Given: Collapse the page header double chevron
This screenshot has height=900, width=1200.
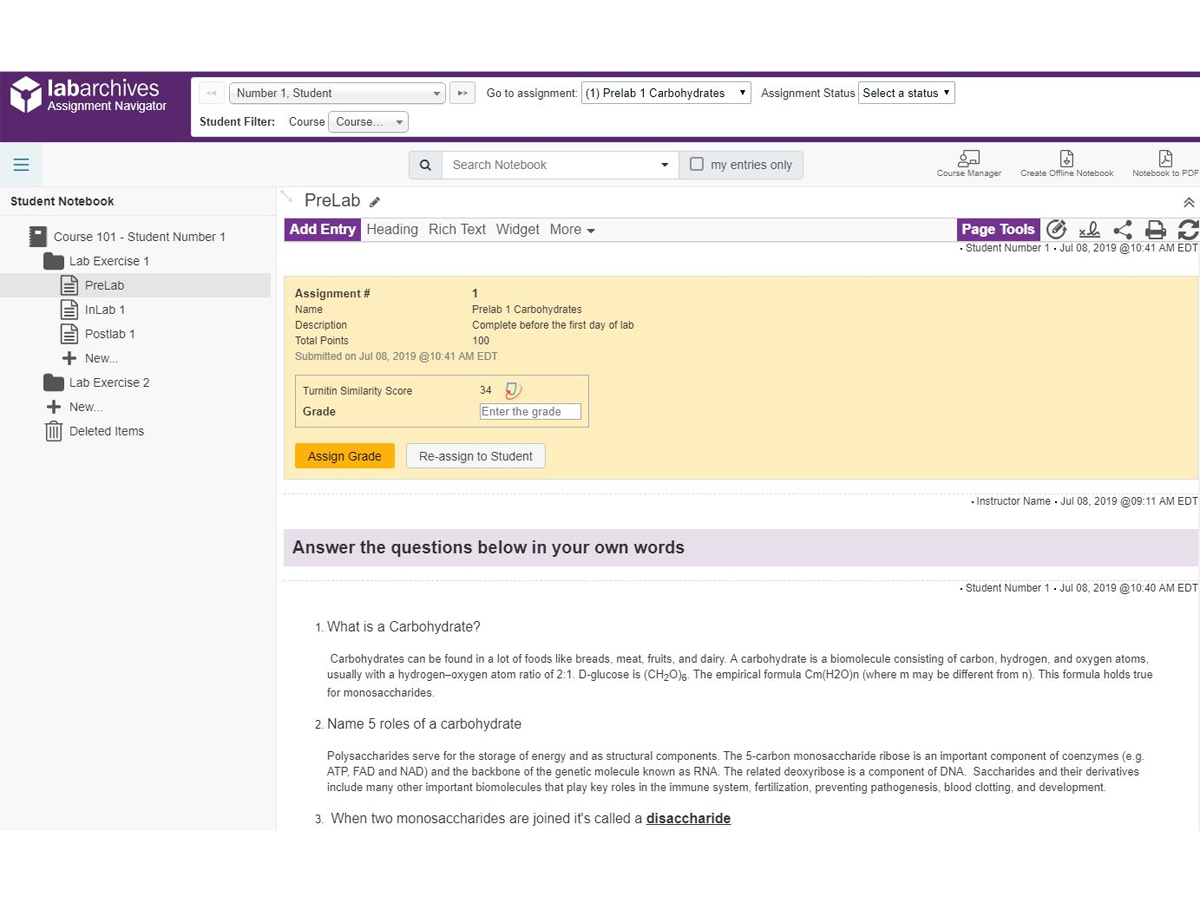Looking at the screenshot, I should [1189, 202].
